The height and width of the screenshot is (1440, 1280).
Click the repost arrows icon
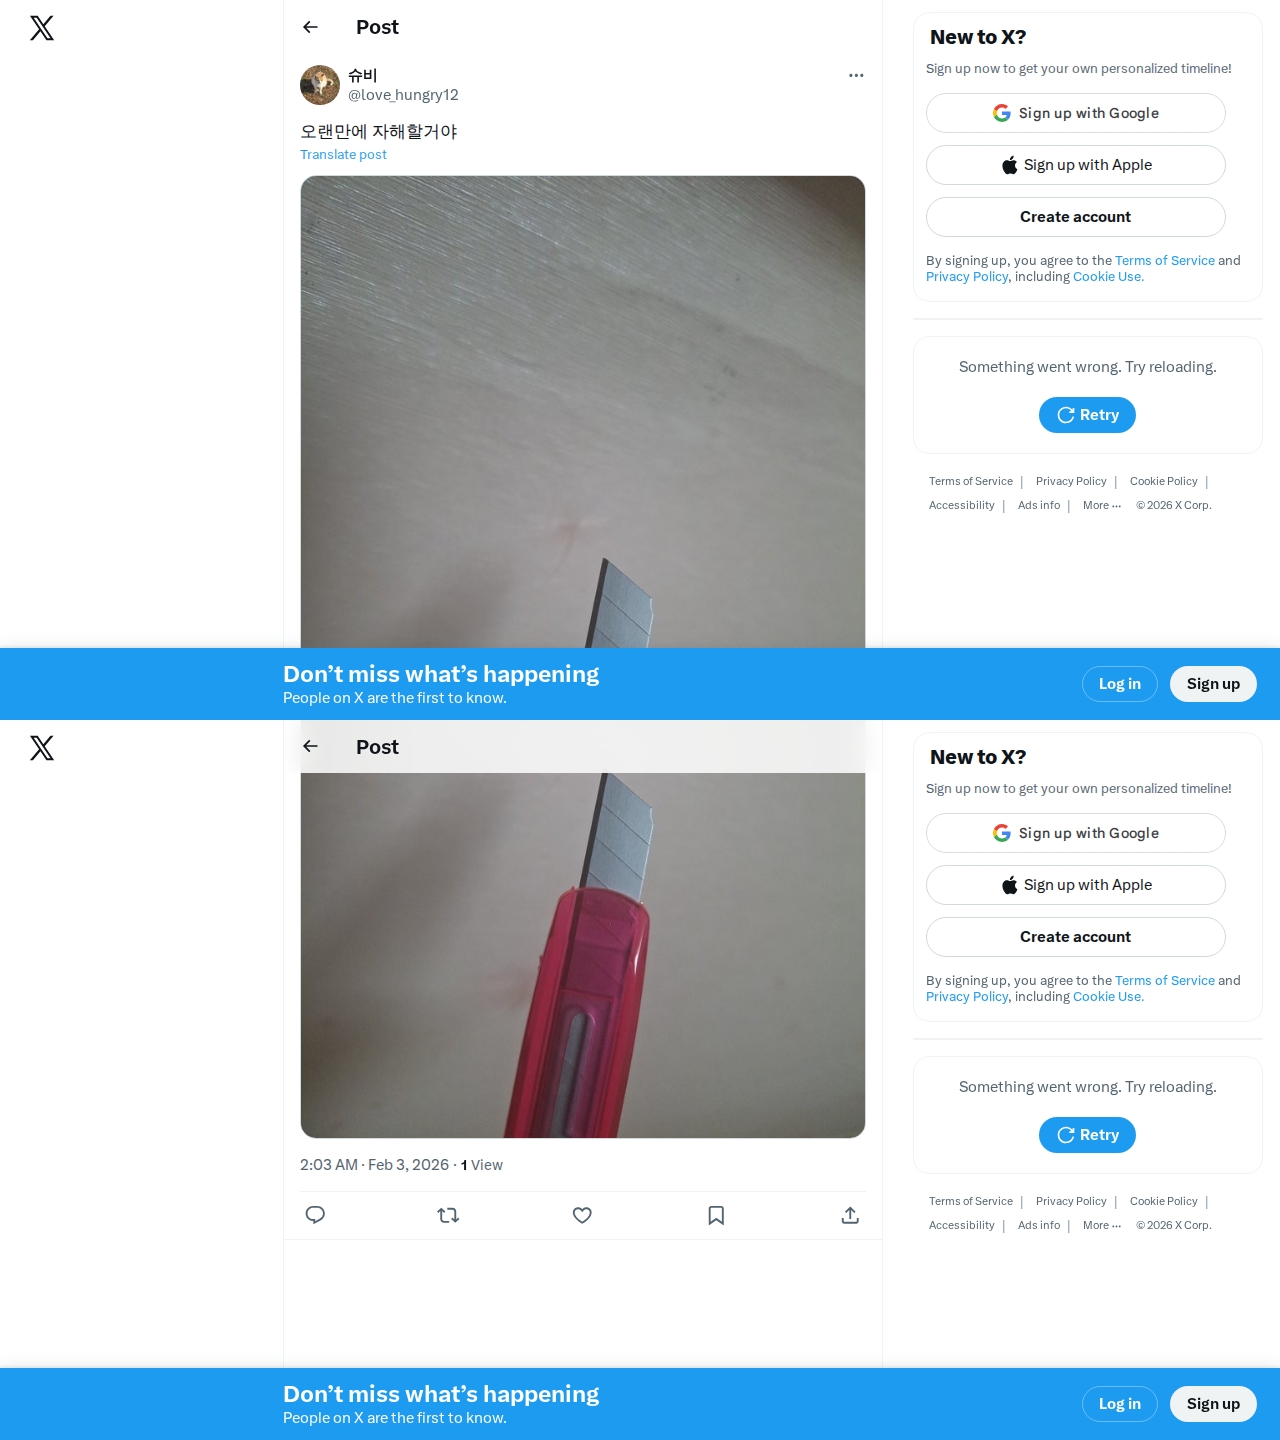(x=448, y=1215)
